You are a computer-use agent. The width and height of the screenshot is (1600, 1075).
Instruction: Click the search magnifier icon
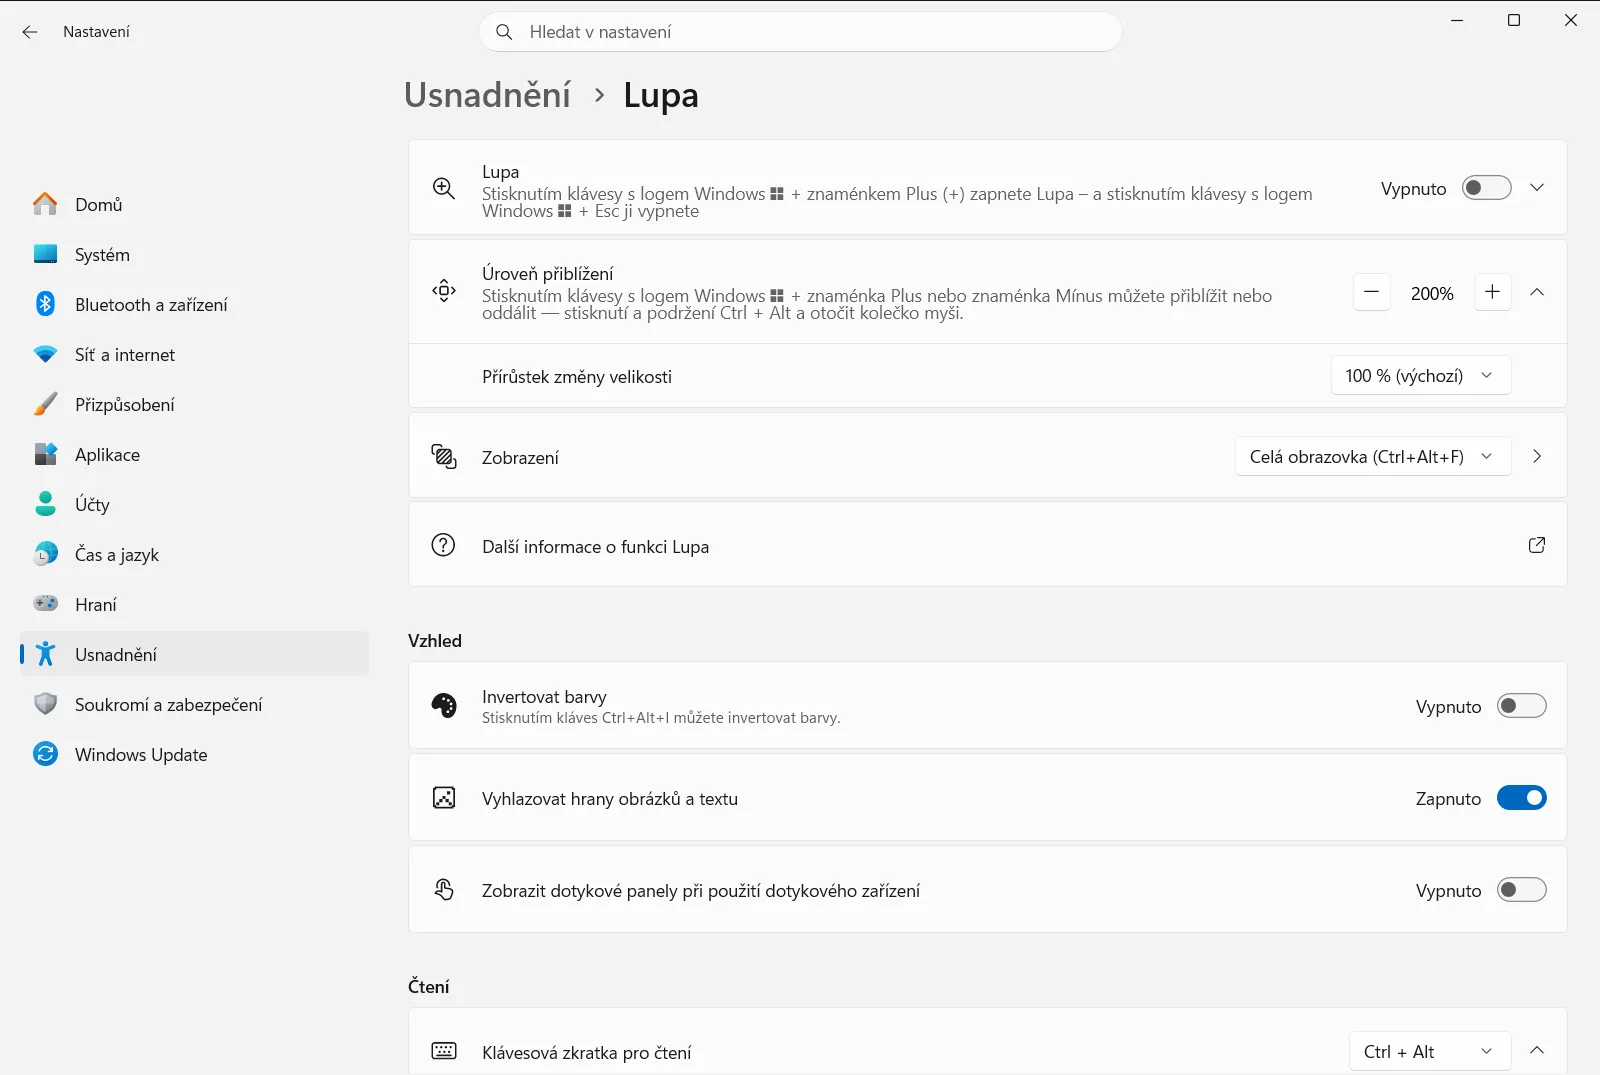pos(504,32)
